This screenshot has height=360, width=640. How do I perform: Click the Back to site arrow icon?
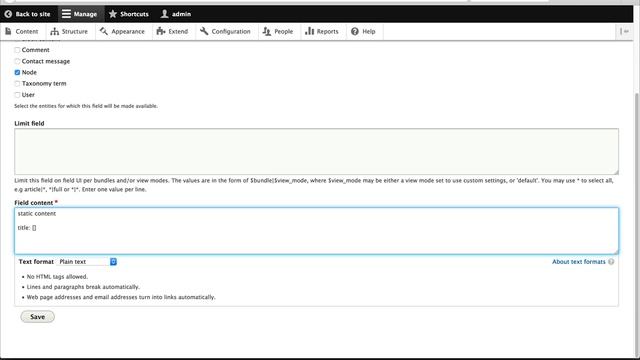pos(8,14)
